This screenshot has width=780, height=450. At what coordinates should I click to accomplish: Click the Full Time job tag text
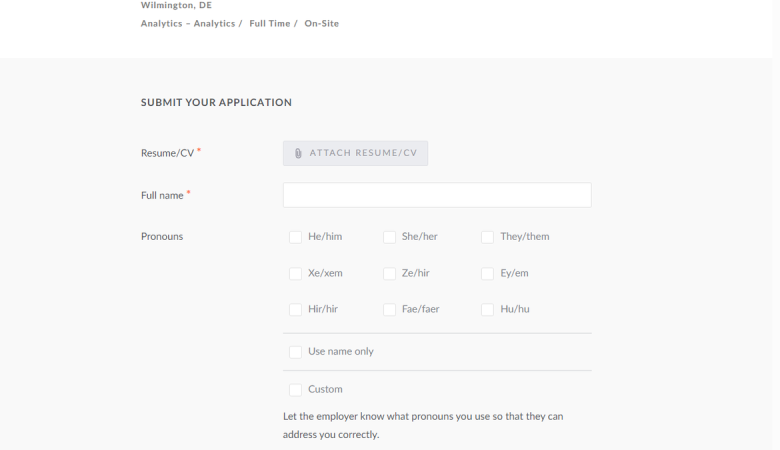[270, 23]
